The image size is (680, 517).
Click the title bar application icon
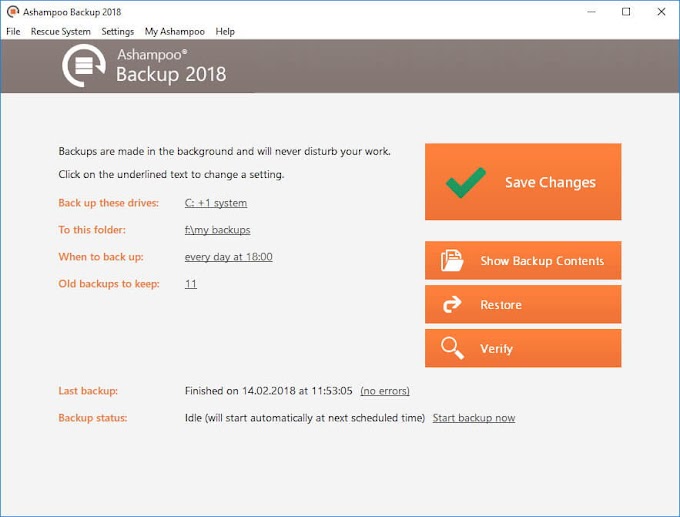click(13, 12)
